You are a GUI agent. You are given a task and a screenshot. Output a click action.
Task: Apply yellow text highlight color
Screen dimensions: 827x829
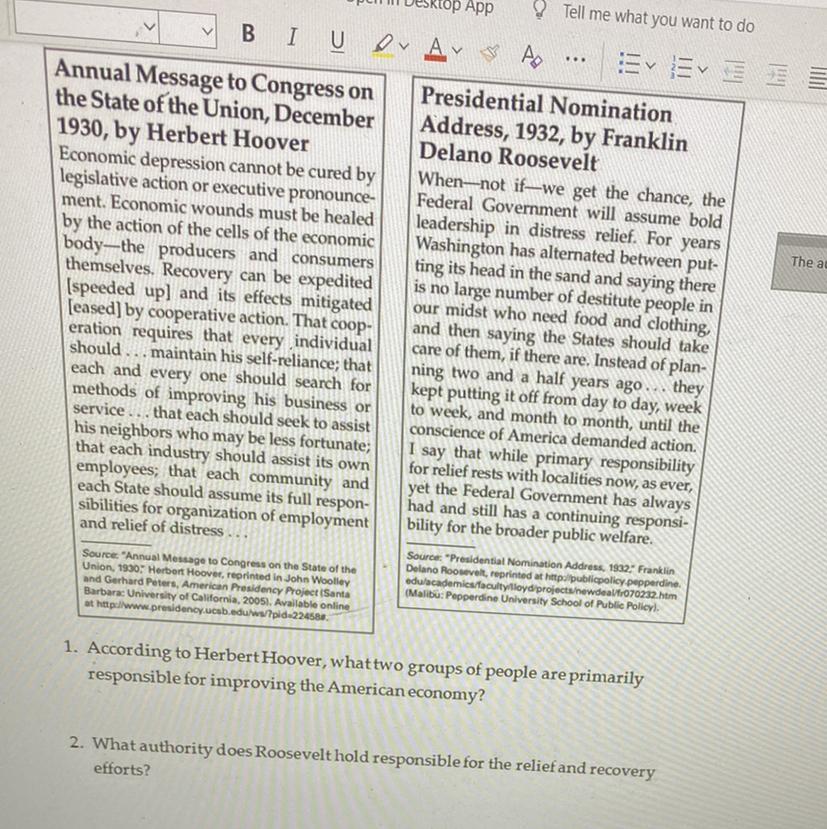click(383, 45)
